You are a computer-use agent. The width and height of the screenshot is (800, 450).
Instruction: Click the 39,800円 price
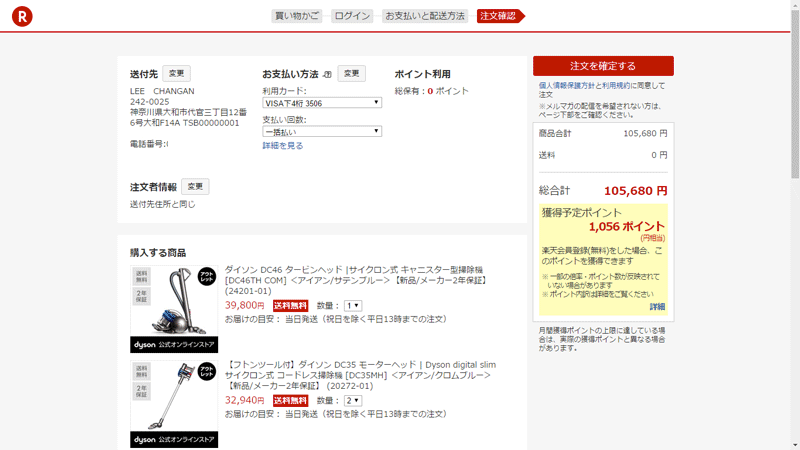coord(244,306)
